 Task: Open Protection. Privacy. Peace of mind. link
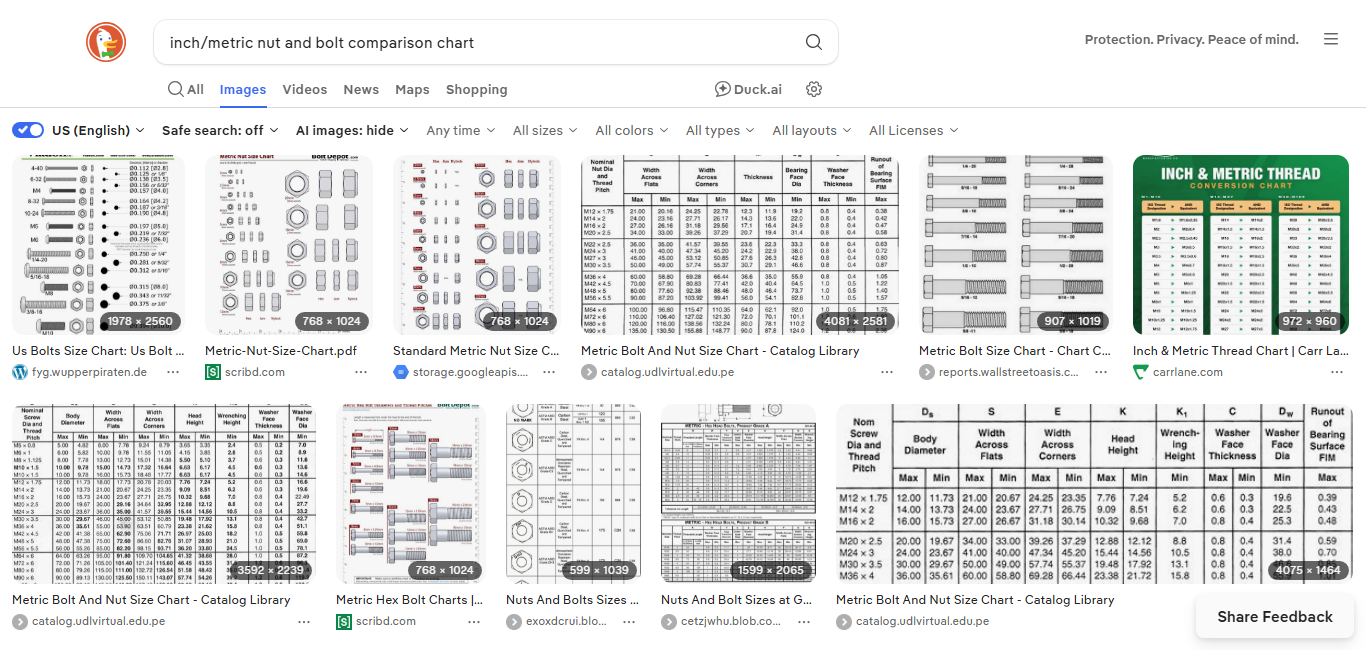1192,40
